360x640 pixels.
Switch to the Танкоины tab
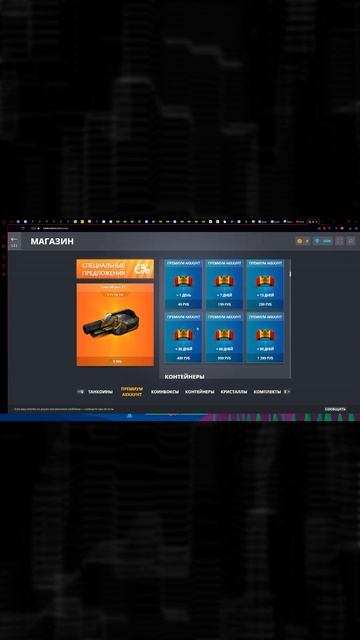tap(100, 392)
